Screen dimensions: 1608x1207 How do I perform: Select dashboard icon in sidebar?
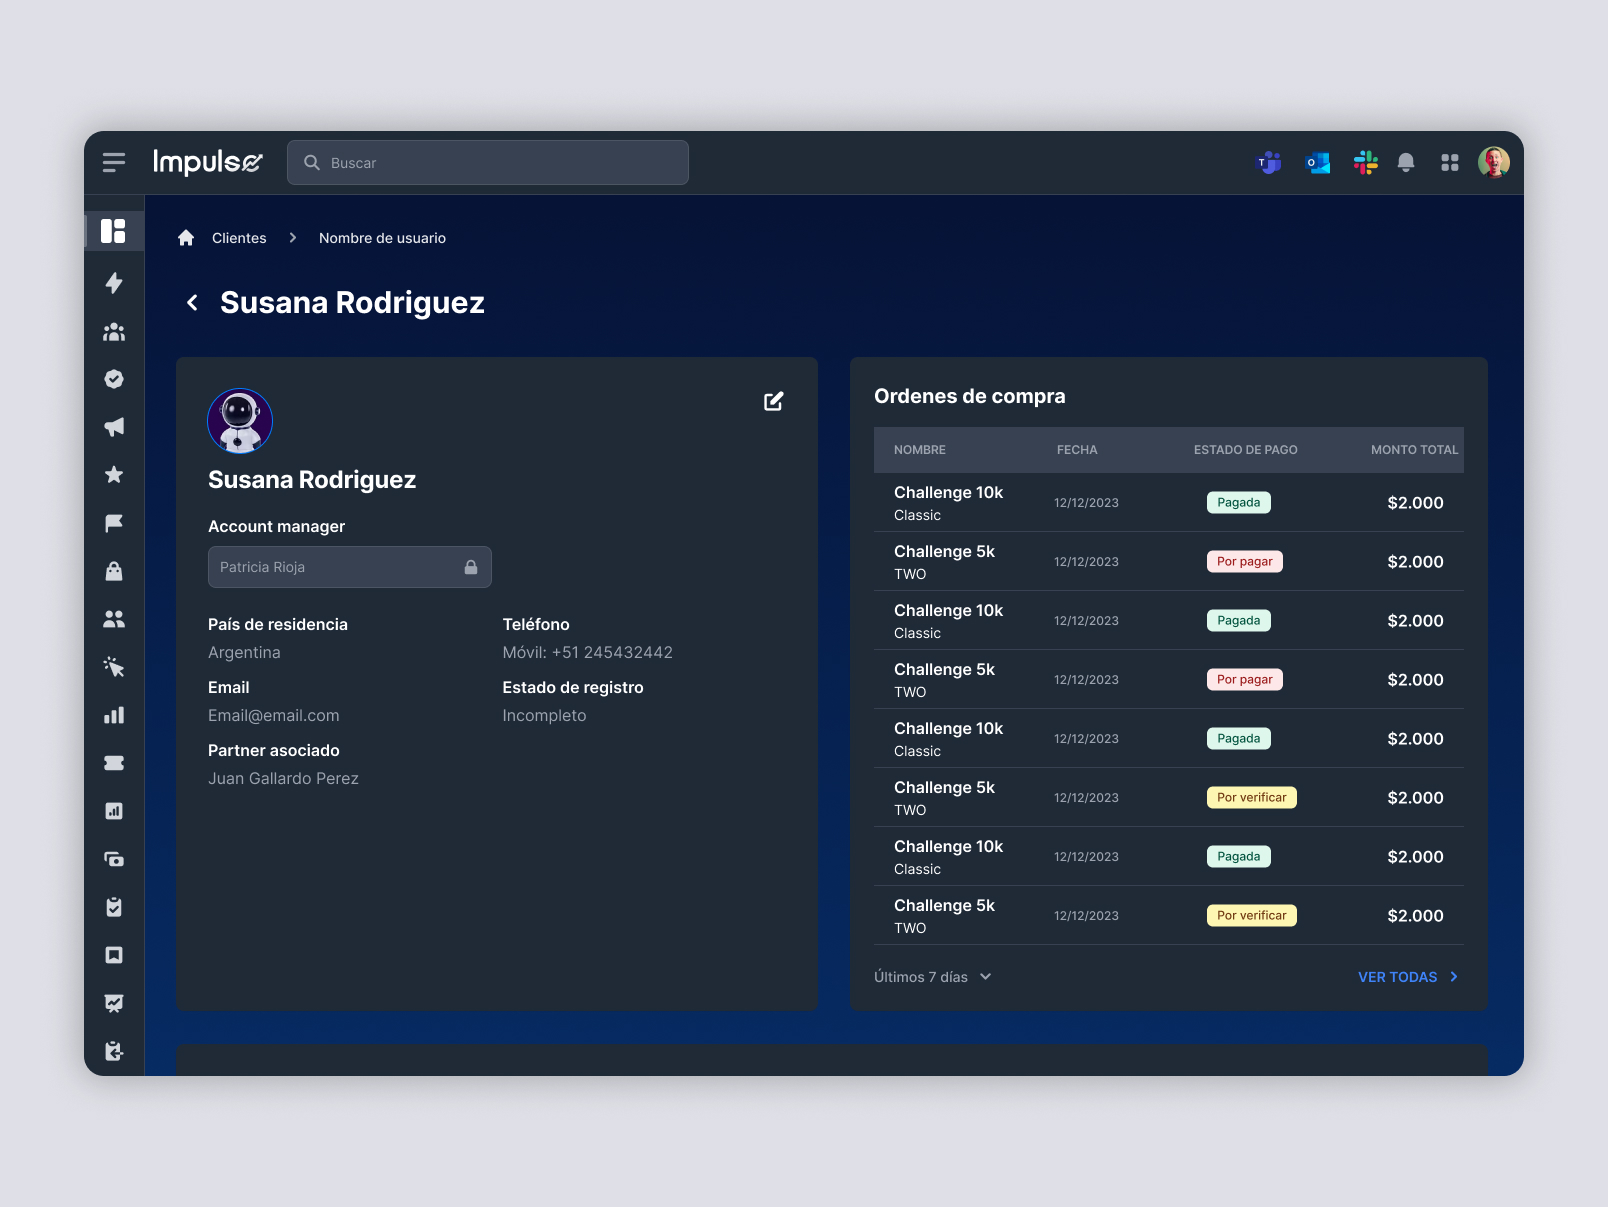pyautogui.click(x=114, y=231)
